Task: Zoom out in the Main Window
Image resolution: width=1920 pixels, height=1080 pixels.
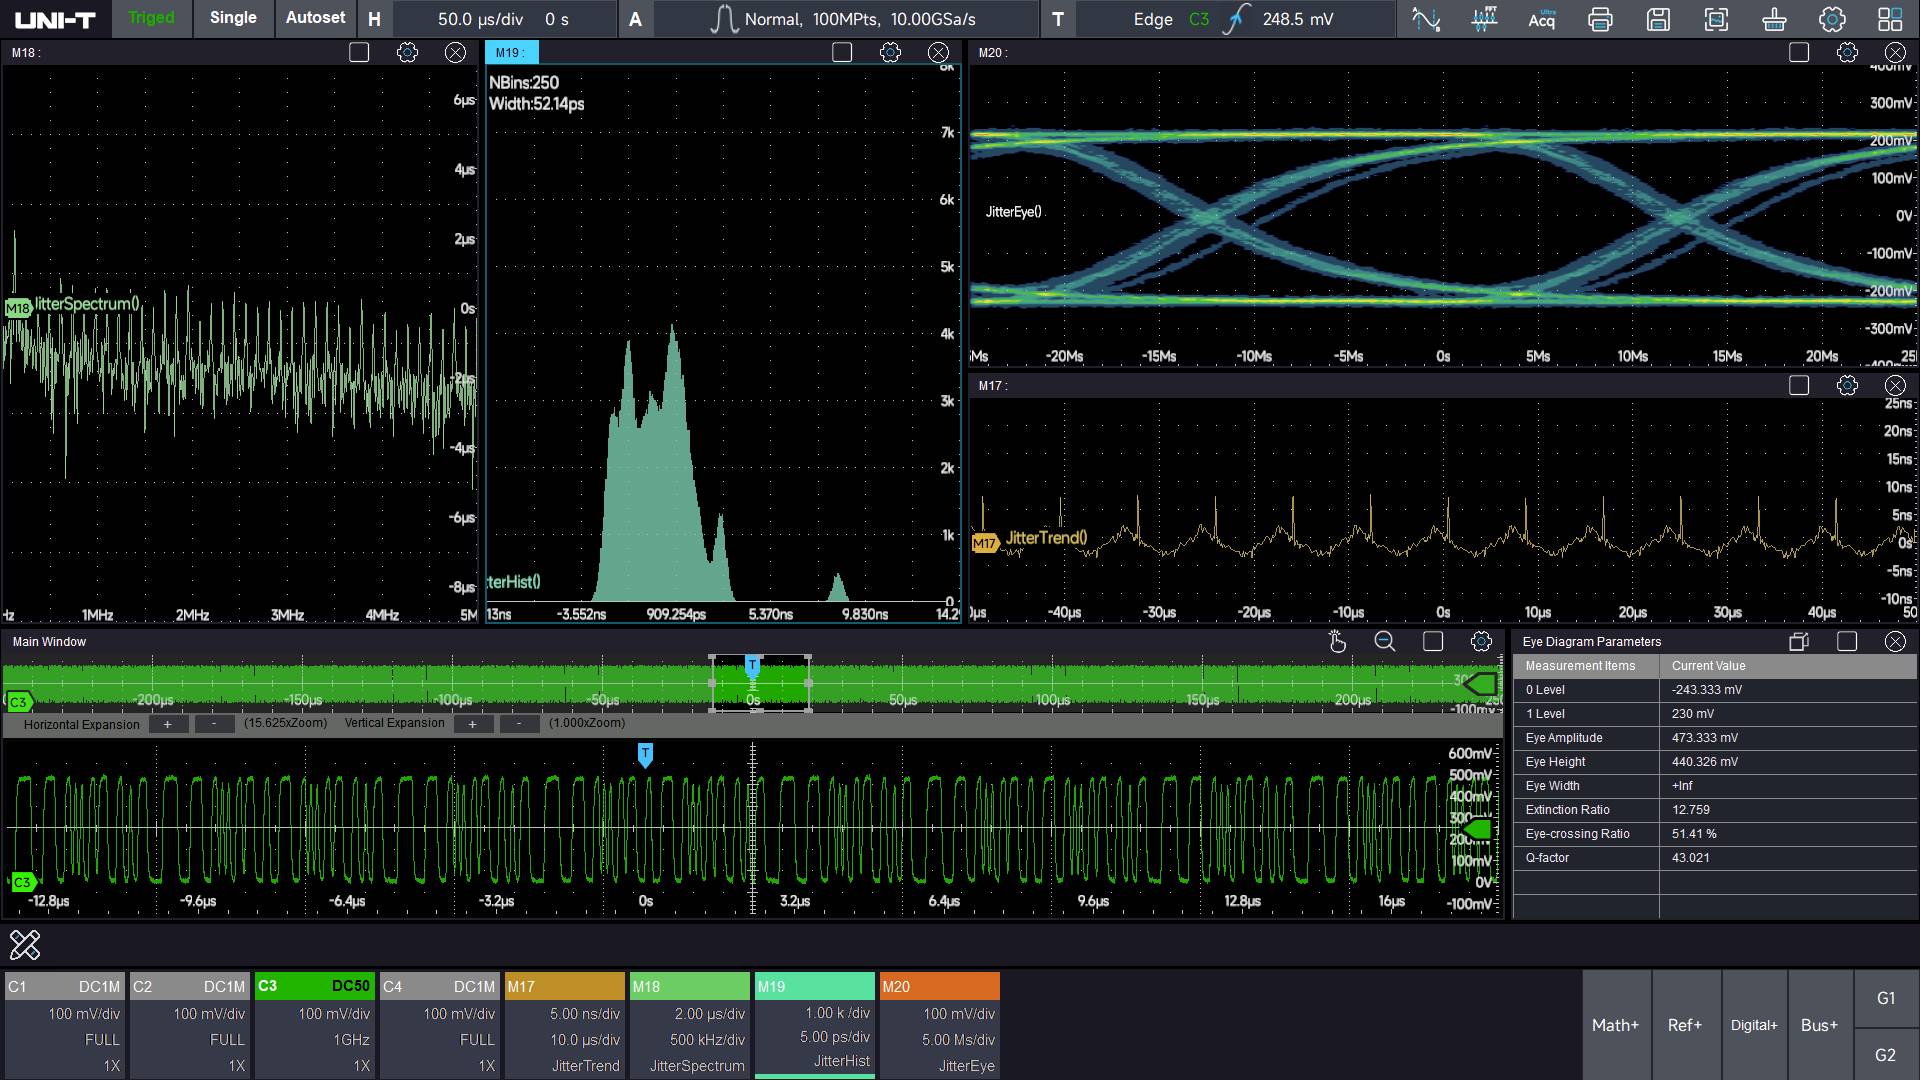Action: point(1385,642)
